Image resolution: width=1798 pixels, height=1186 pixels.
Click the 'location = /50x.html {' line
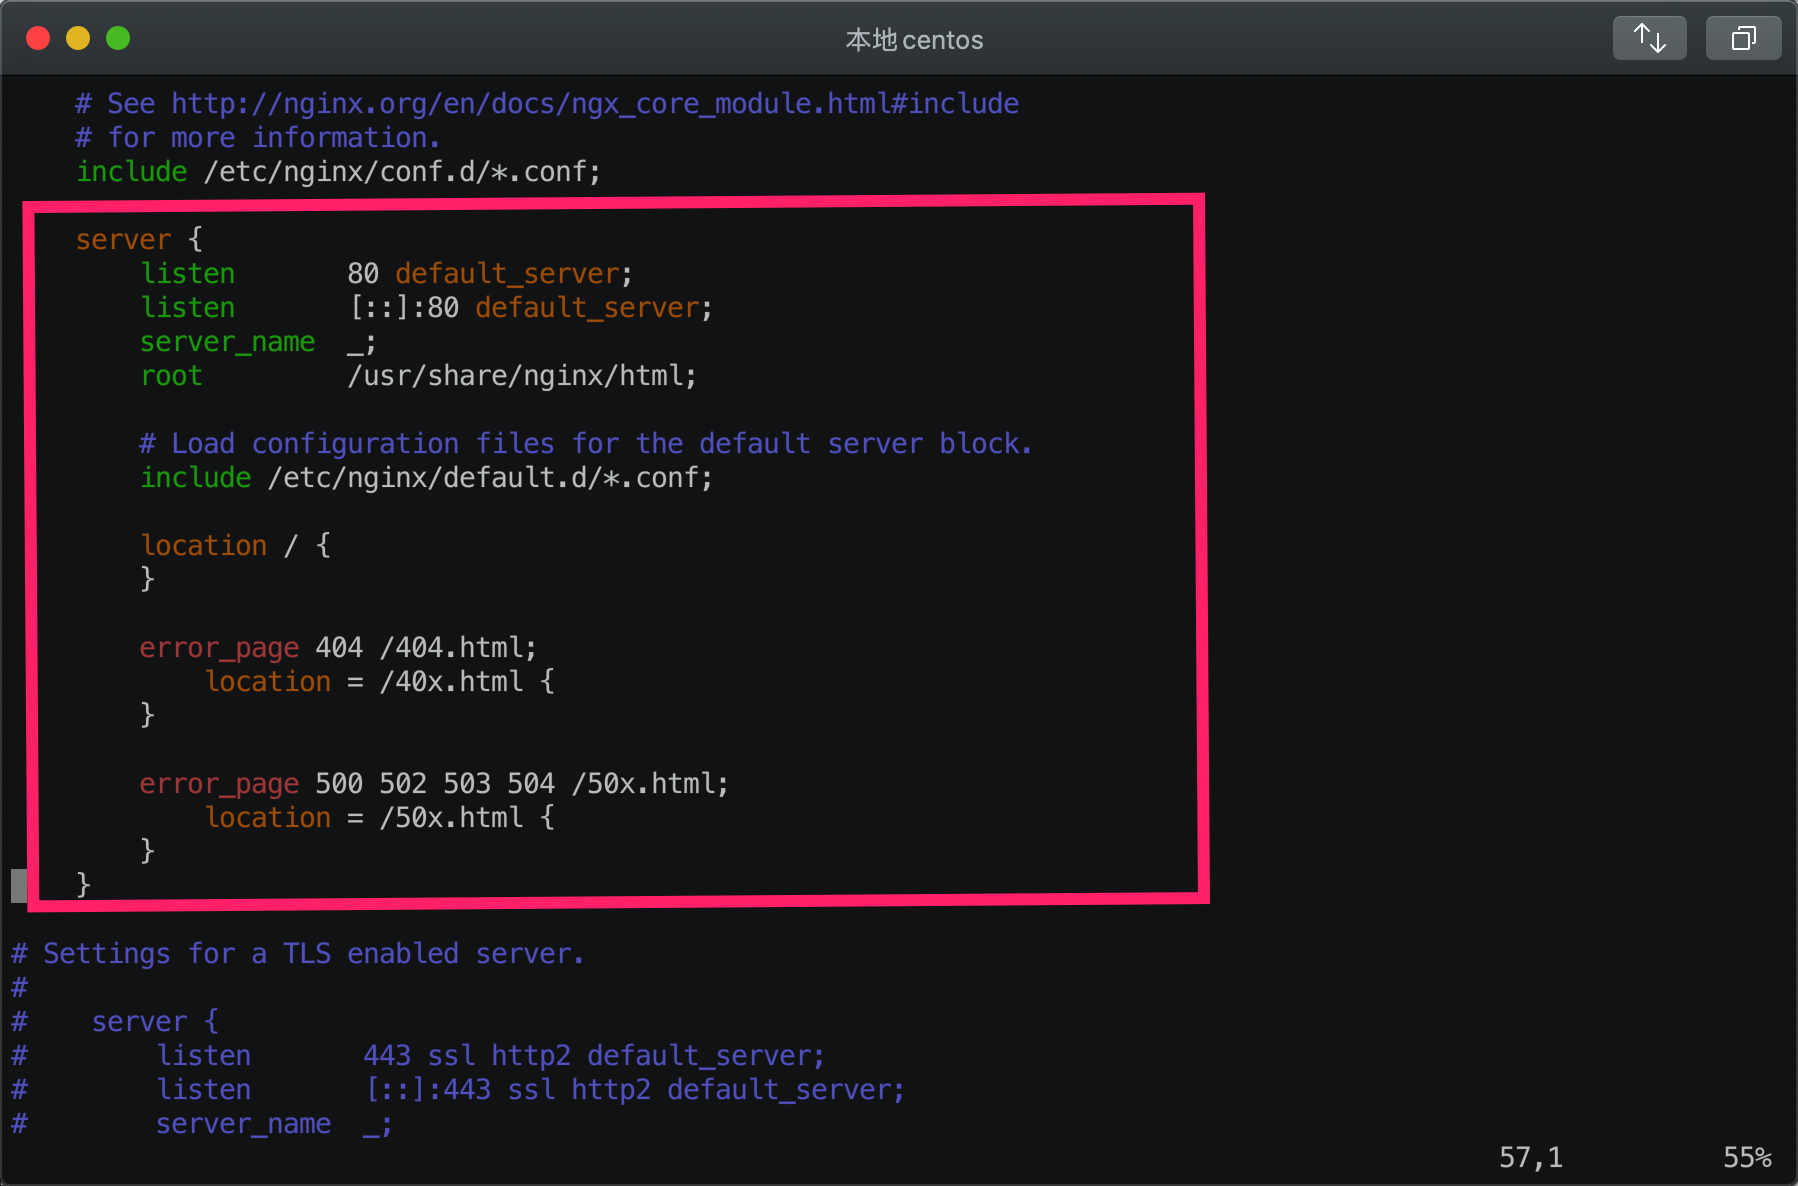[379, 818]
